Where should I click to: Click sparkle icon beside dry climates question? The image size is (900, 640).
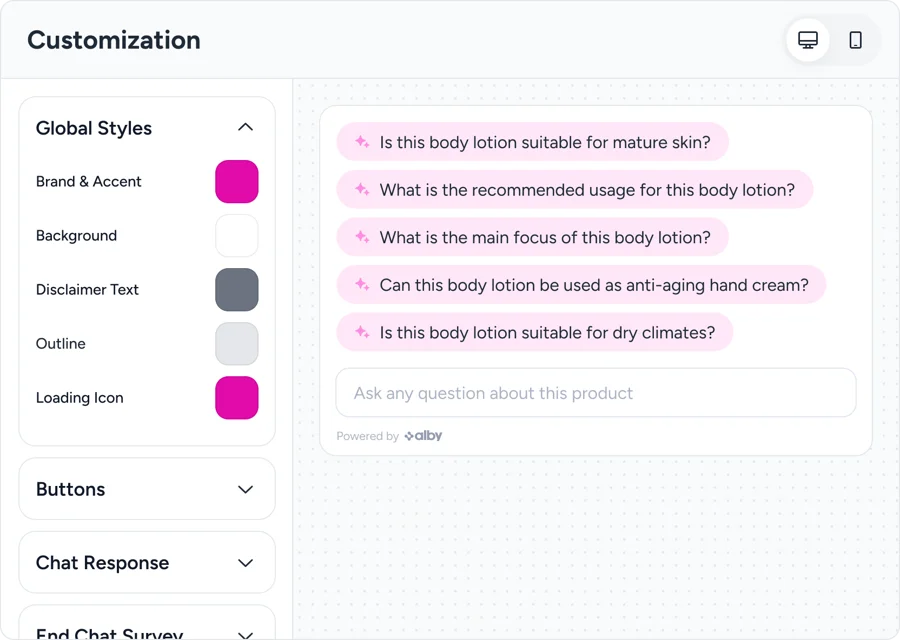click(x=362, y=332)
